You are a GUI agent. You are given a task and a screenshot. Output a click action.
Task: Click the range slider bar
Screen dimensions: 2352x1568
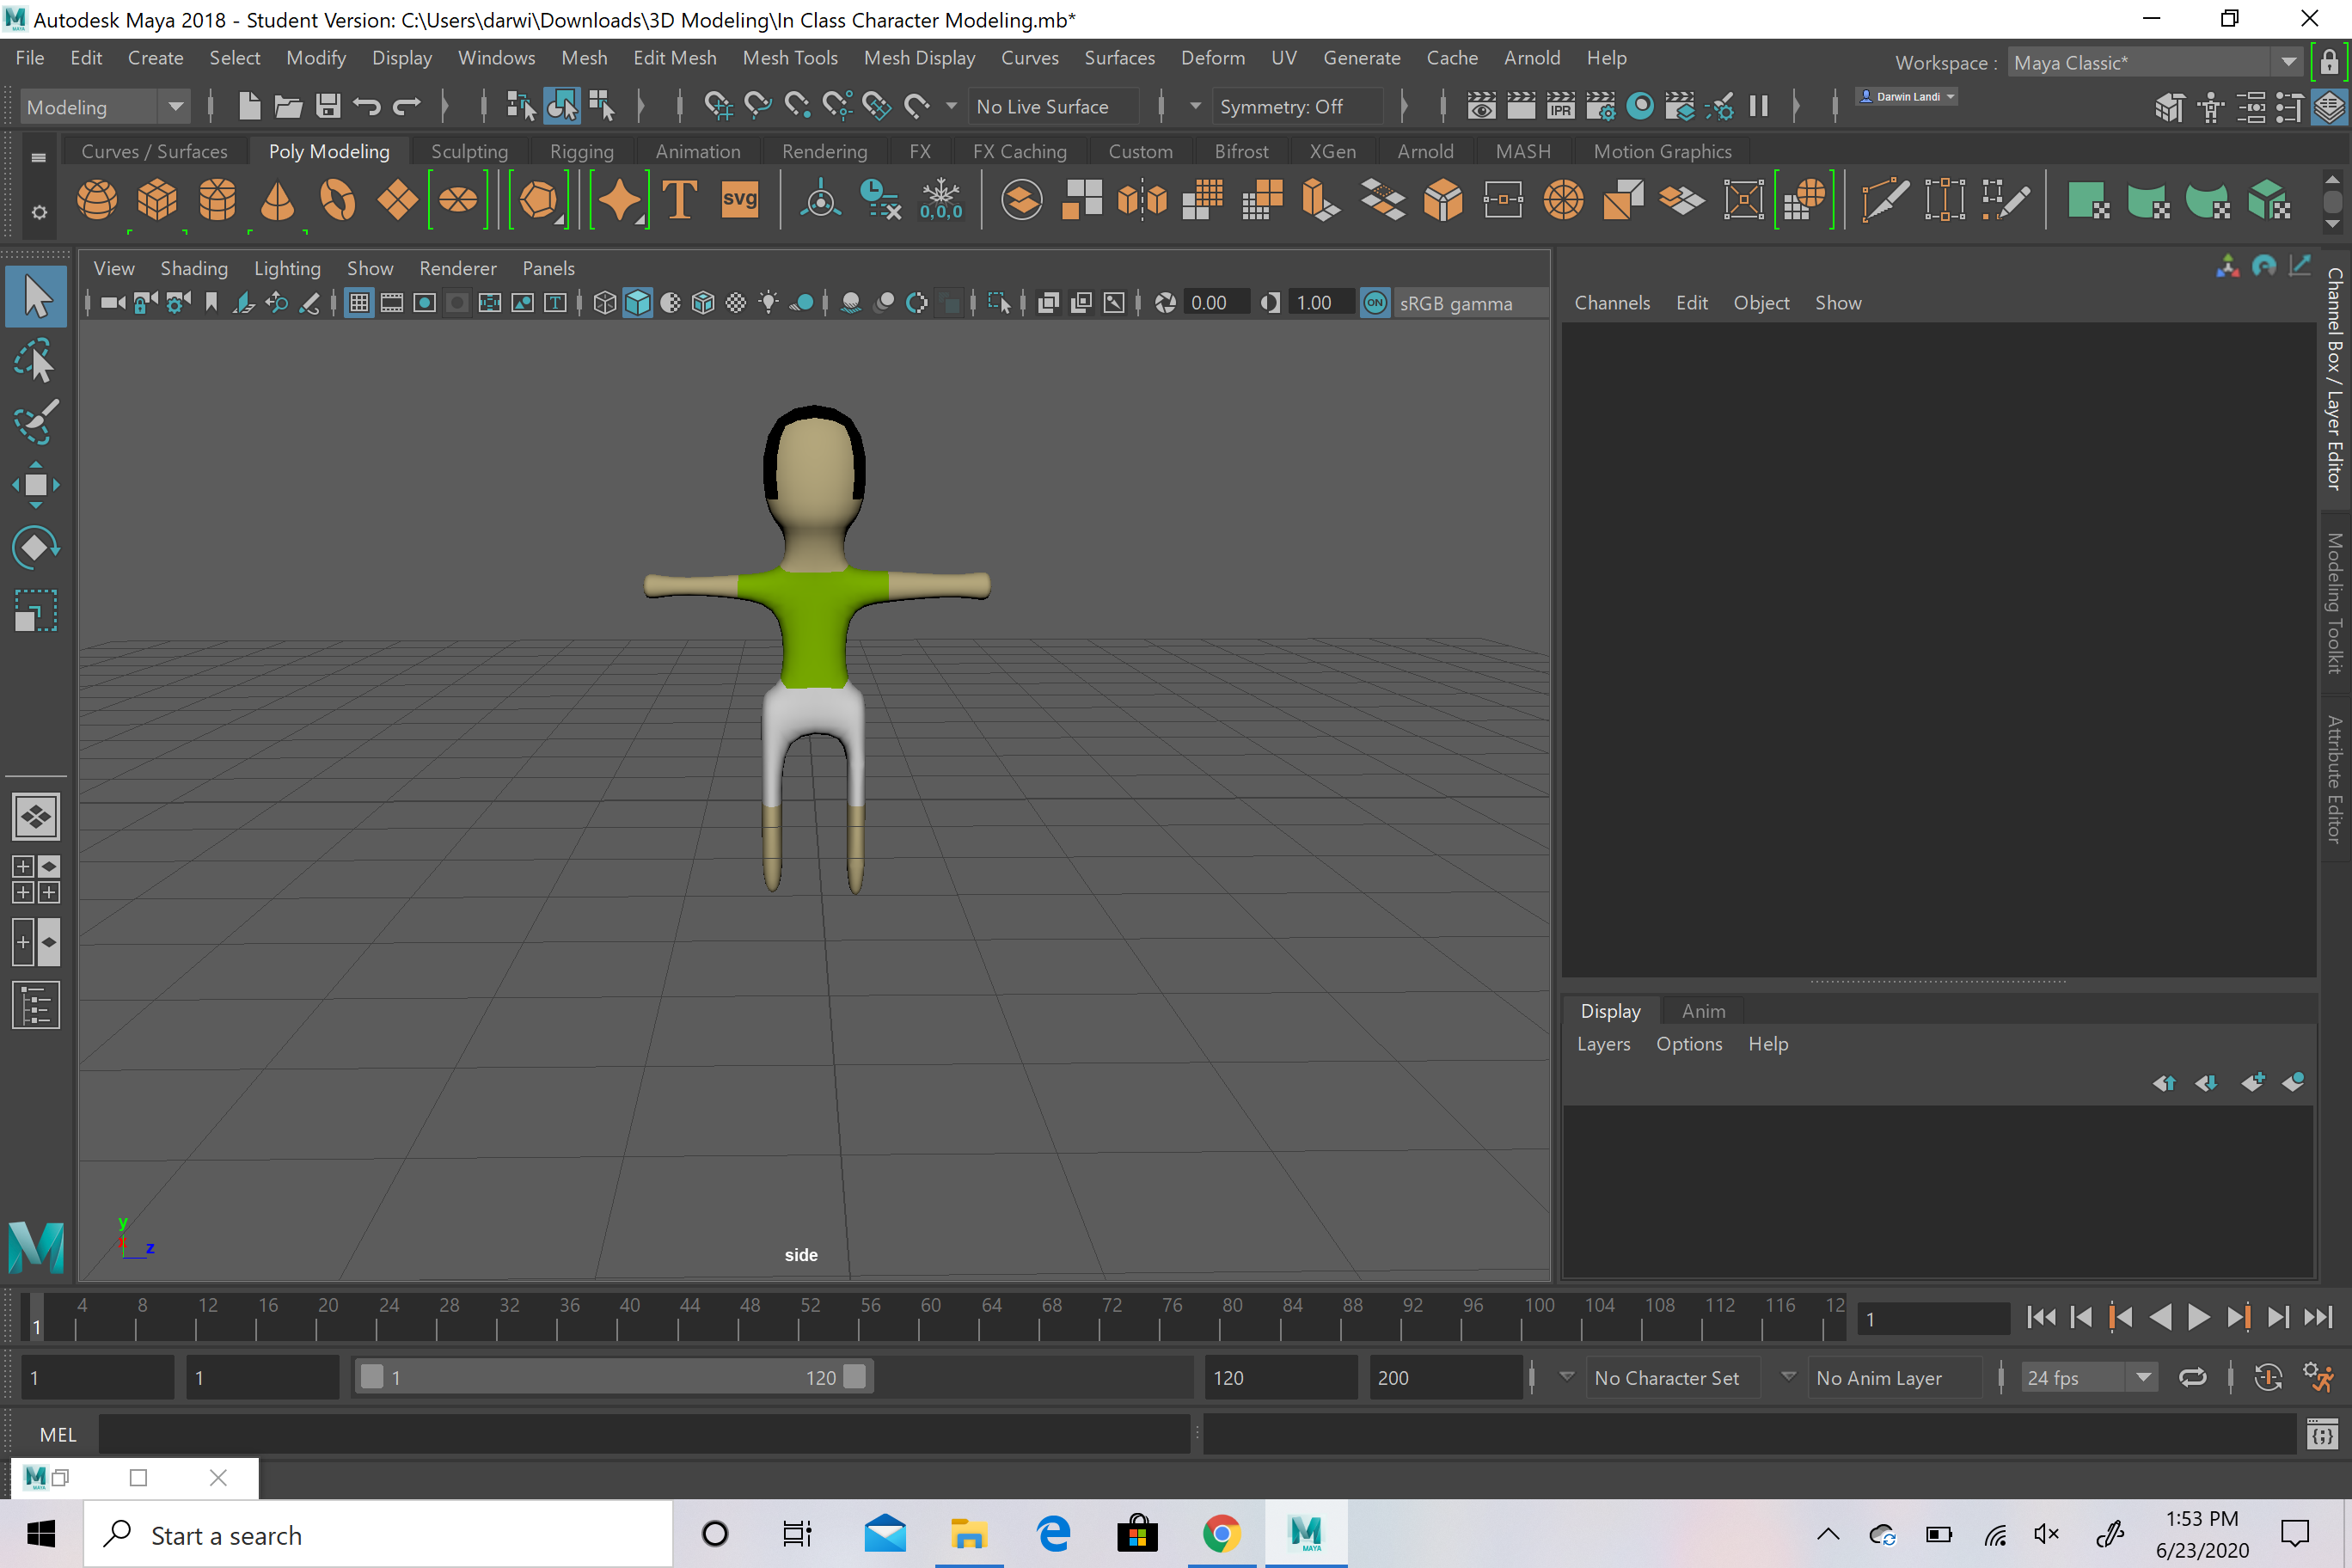point(614,1378)
